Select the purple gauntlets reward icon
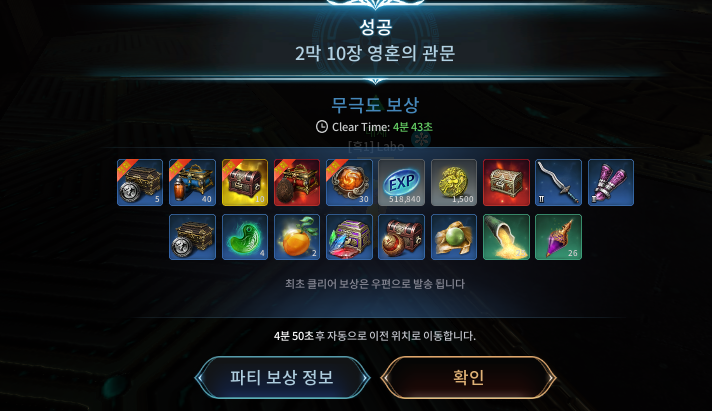Viewport: 712px width, 411px height. [x=611, y=182]
